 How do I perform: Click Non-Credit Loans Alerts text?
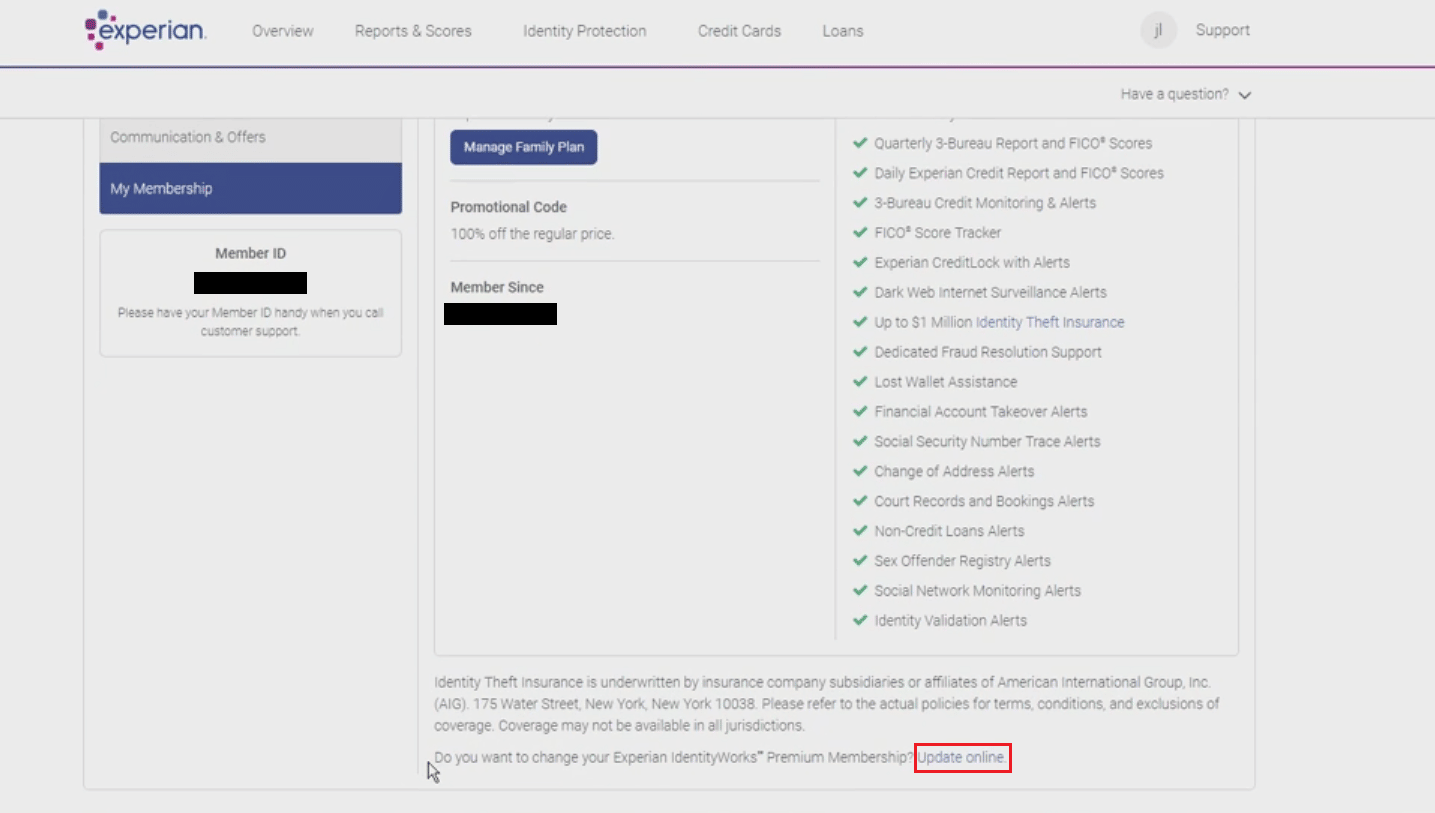949,531
